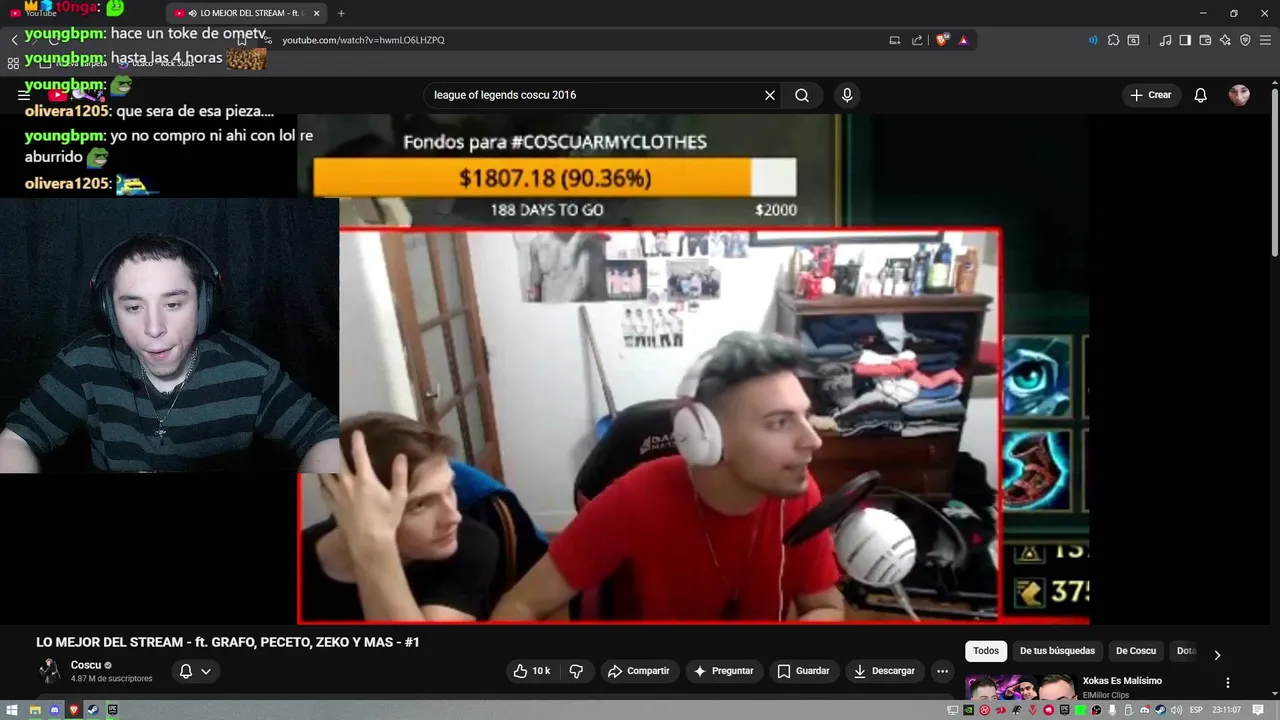Open Brave browser from the taskbar
Viewport: 1280px width, 720px height.
click(x=74, y=710)
